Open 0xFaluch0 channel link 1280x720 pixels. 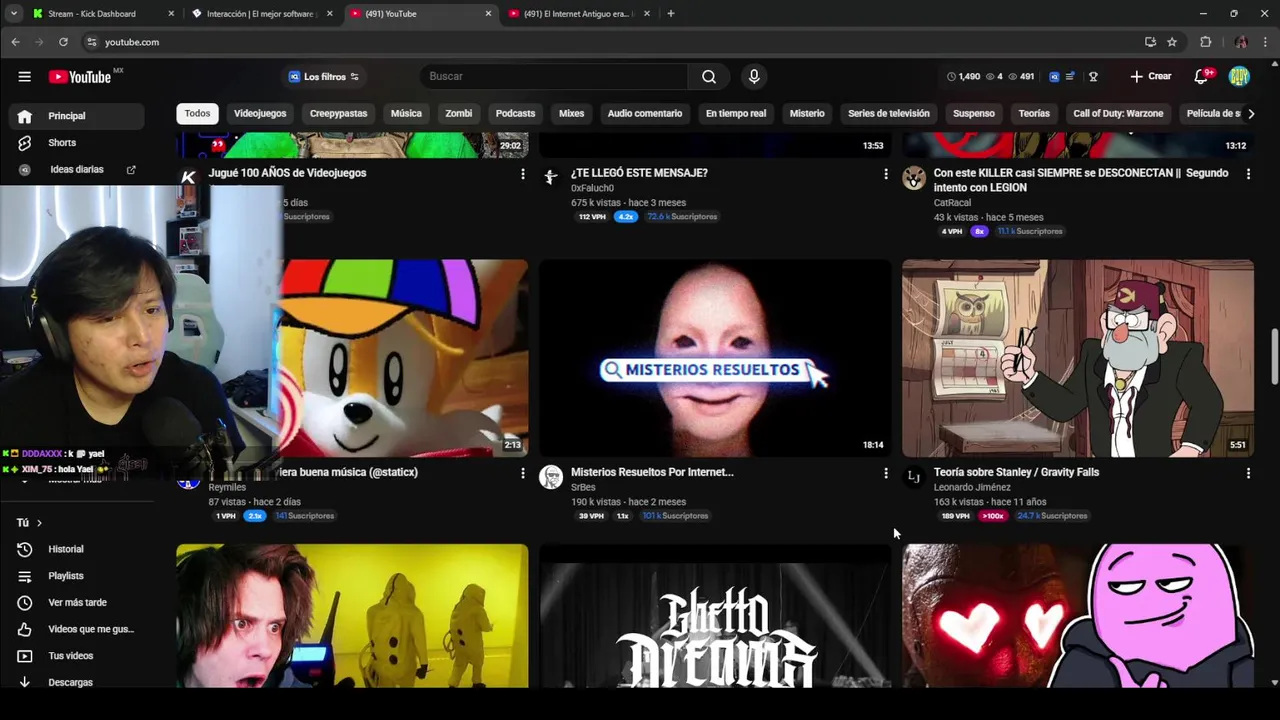point(592,188)
